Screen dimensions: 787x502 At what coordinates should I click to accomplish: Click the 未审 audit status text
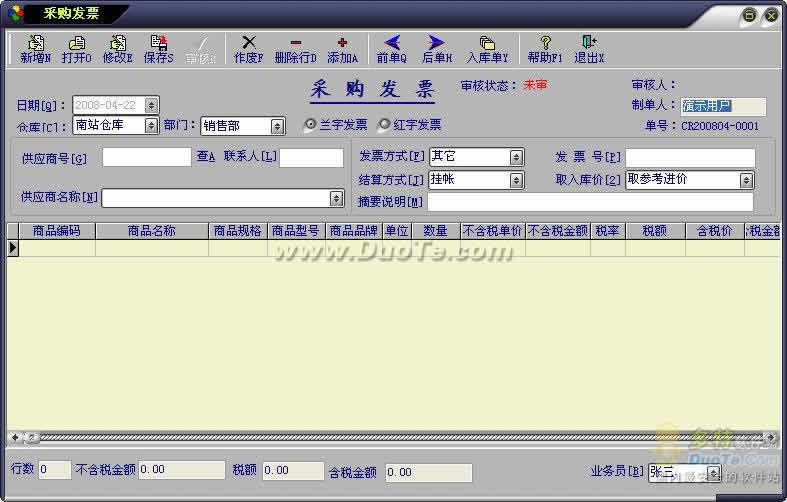point(535,85)
